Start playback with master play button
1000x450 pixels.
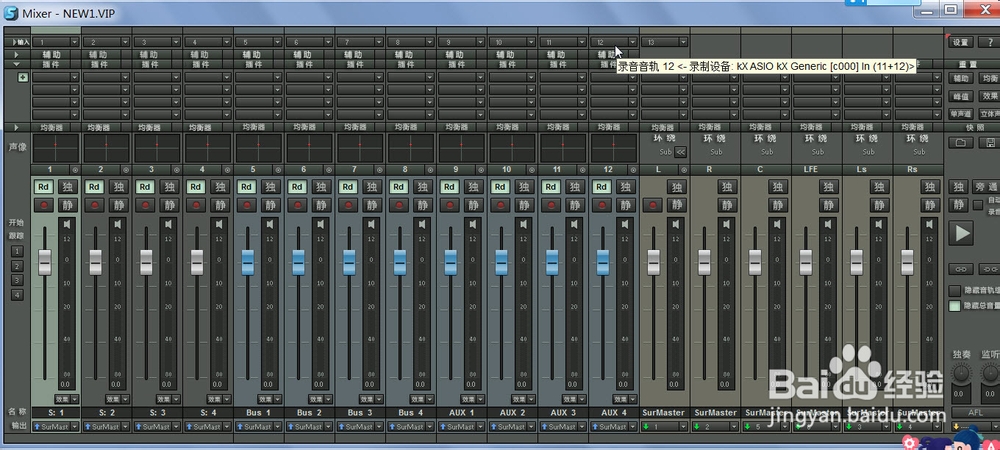click(961, 233)
